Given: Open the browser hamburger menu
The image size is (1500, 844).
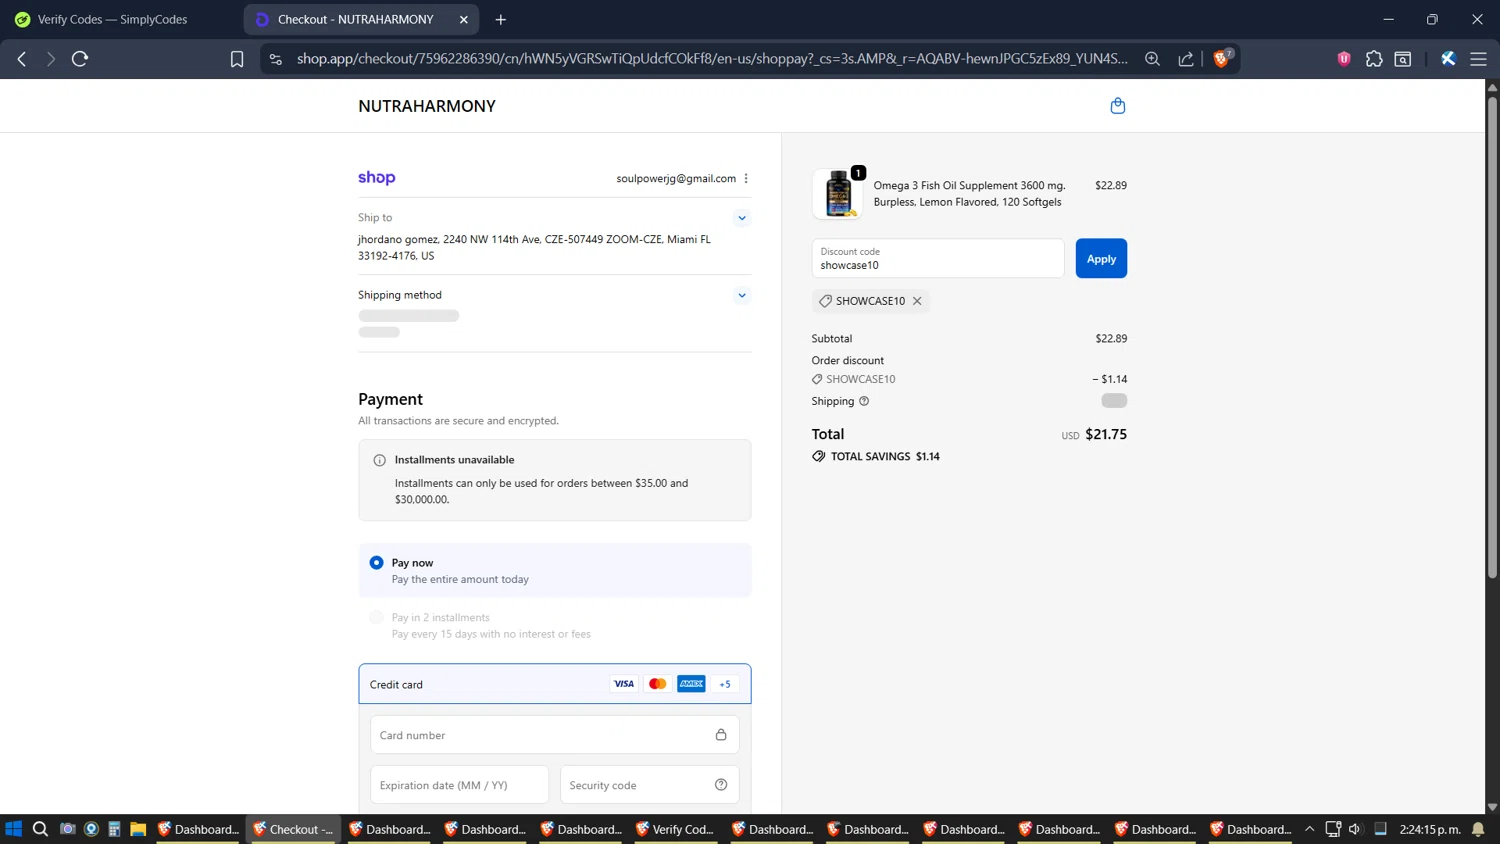Looking at the screenshot, I should (1478, 59).
